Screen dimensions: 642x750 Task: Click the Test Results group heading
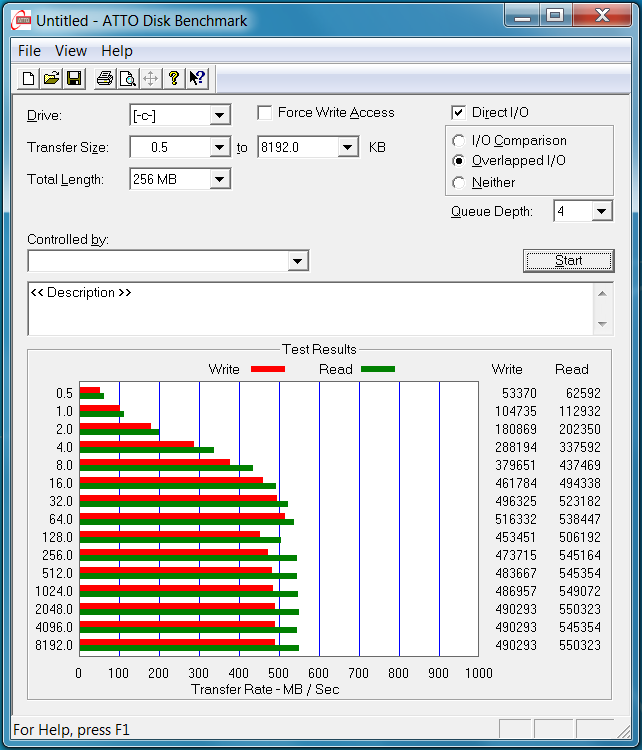tap(319, 349)
